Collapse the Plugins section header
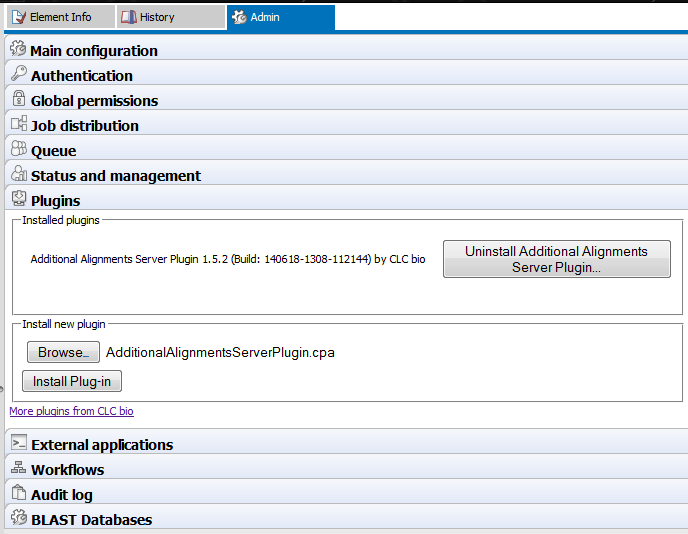Image resolution: width=688 pixels, height=534 pixels. (x=347, y=198)
